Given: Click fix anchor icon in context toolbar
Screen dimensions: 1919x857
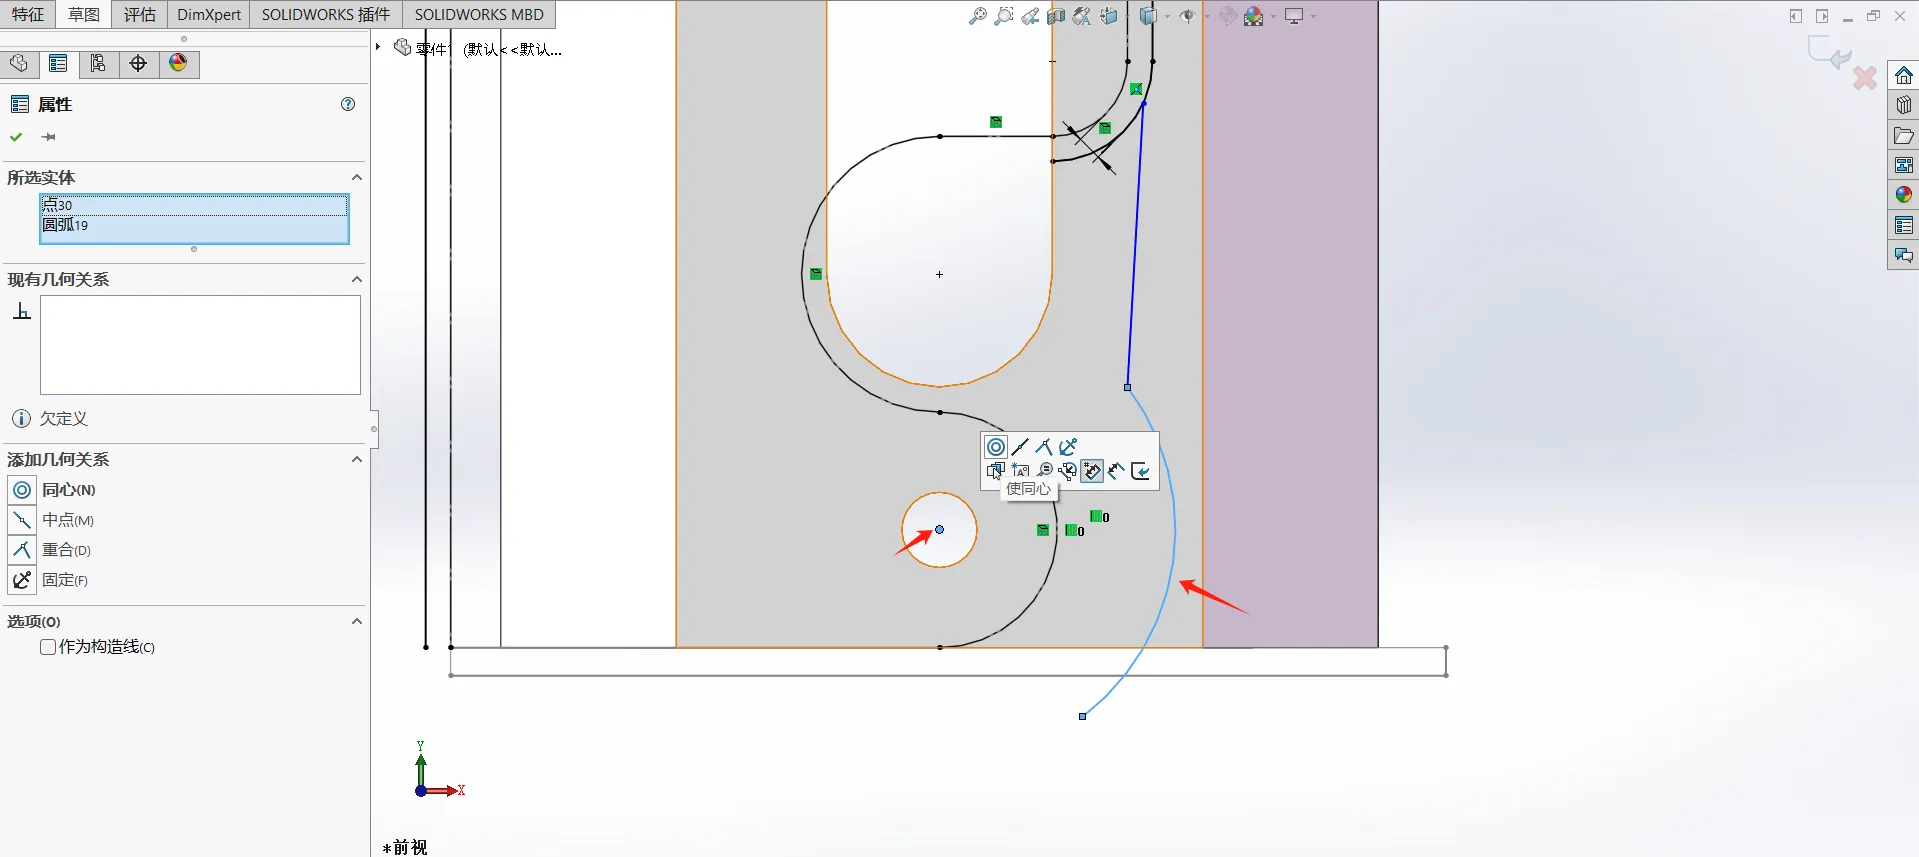Looking at the screenshot, I should click(1068, 447).
